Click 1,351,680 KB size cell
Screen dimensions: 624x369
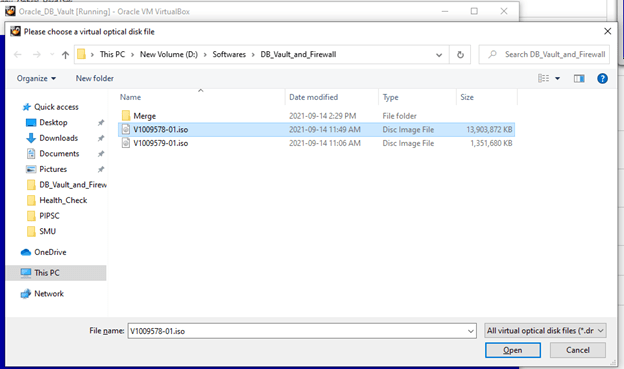click(491, 143)
